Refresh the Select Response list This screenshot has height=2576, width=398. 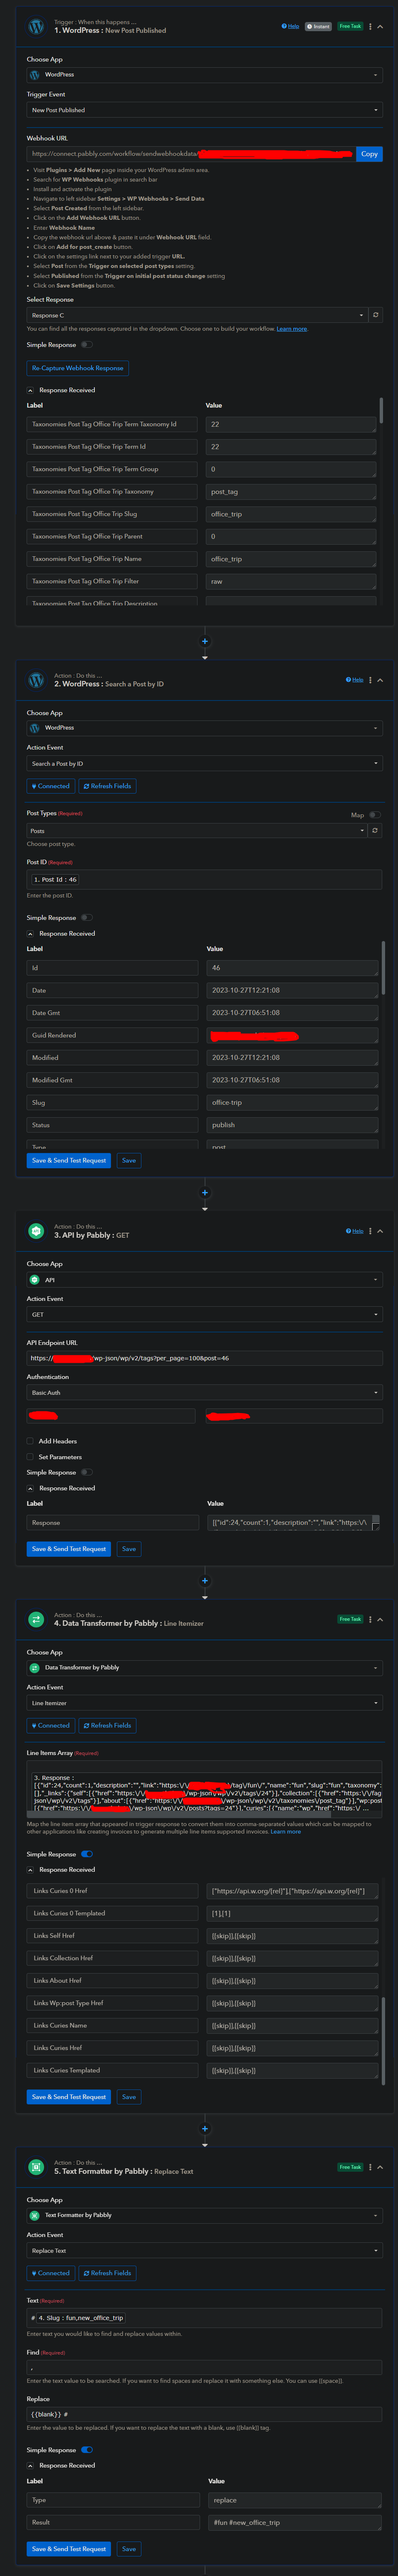[375, 315]
